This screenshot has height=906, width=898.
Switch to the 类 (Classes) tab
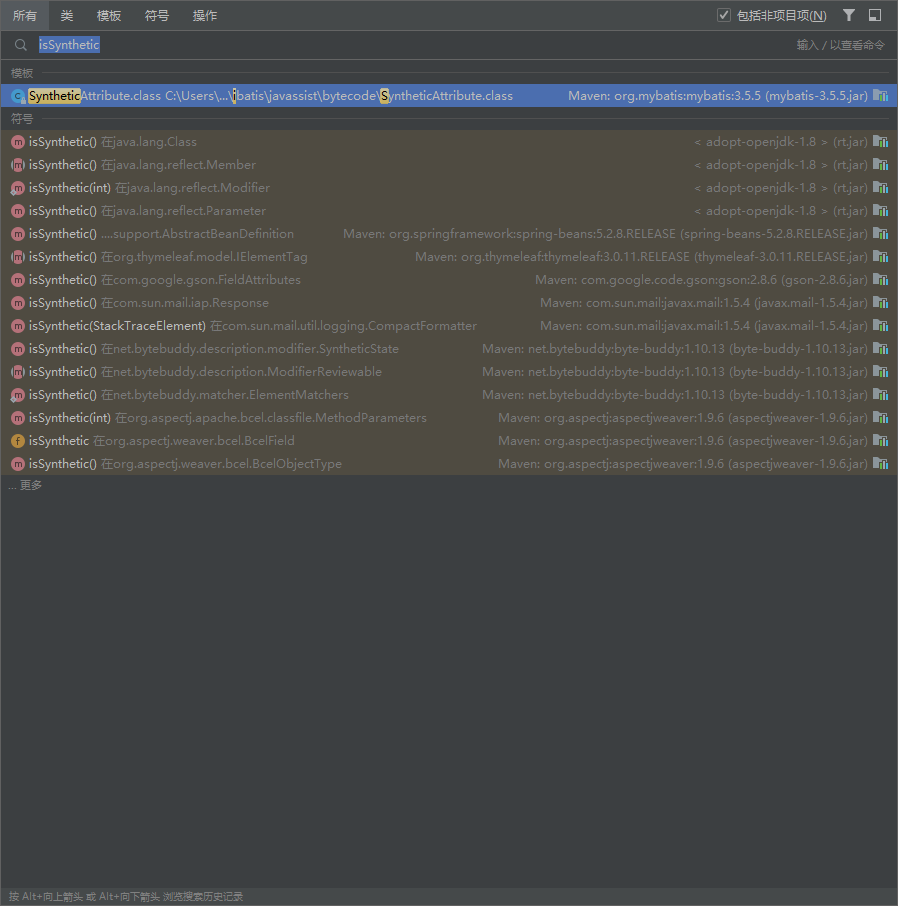point(67,15)
